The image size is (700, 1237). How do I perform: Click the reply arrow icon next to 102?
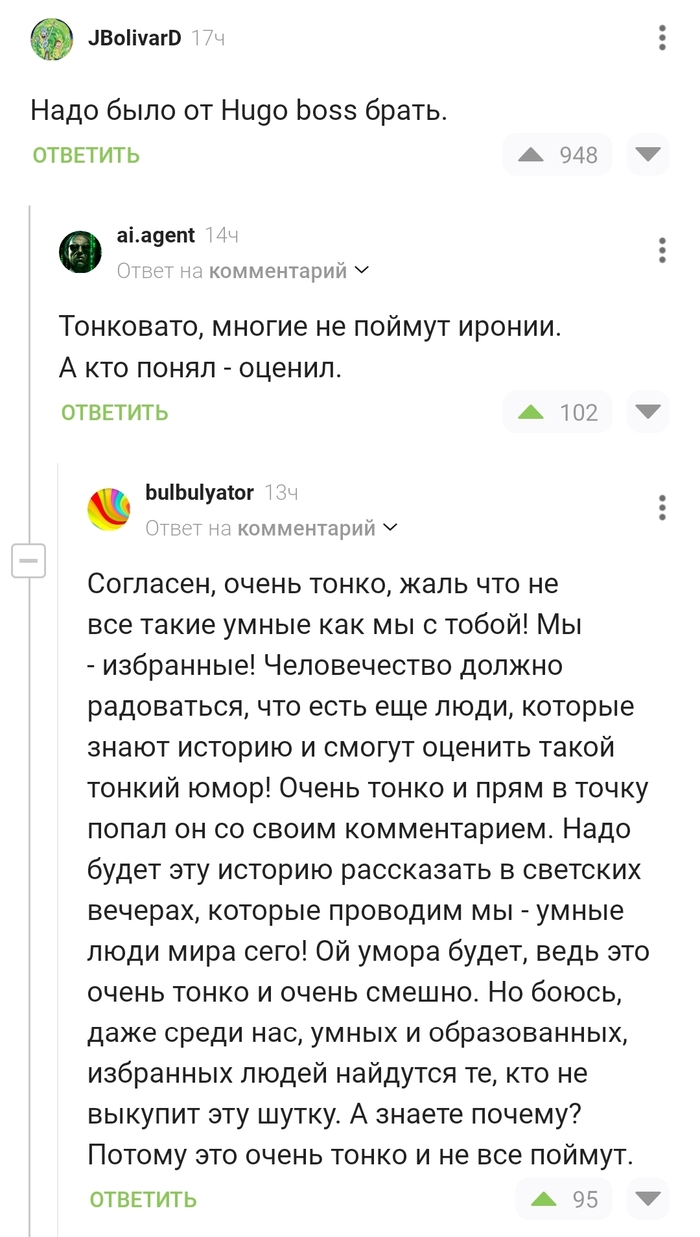[531, 412]
